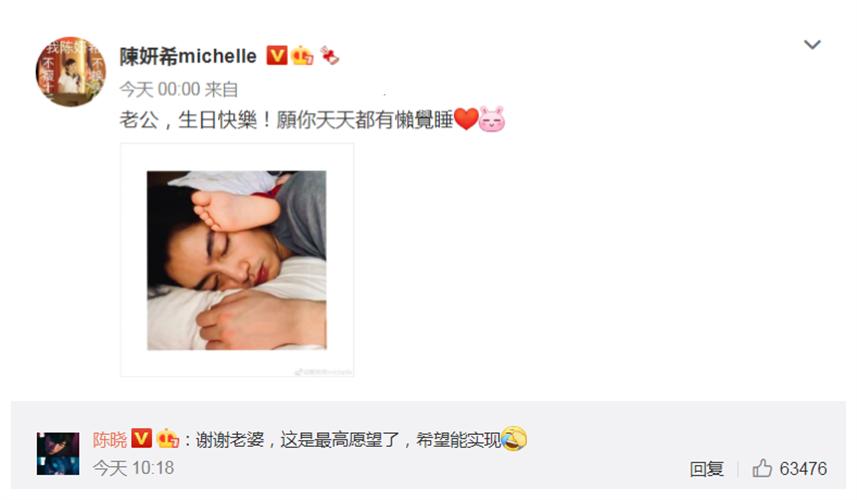Click the V verified badge beside 陈晓
The image size is (857, 500).
[x=142, y=438]
